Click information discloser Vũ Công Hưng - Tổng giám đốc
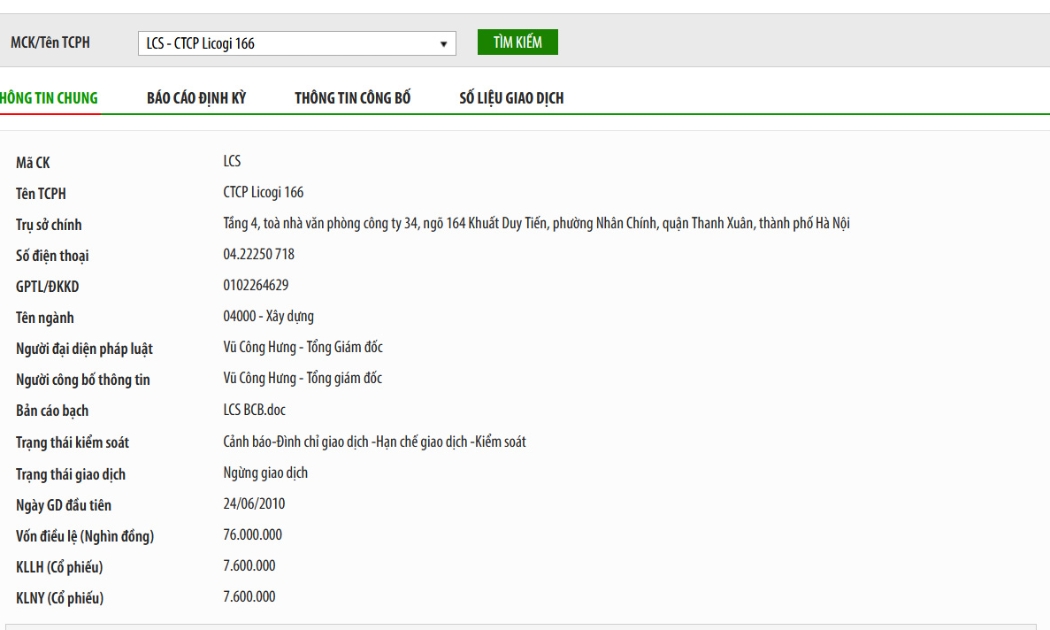The height and width of the screenshot is (630, 1050). click(x=303, y=378)
